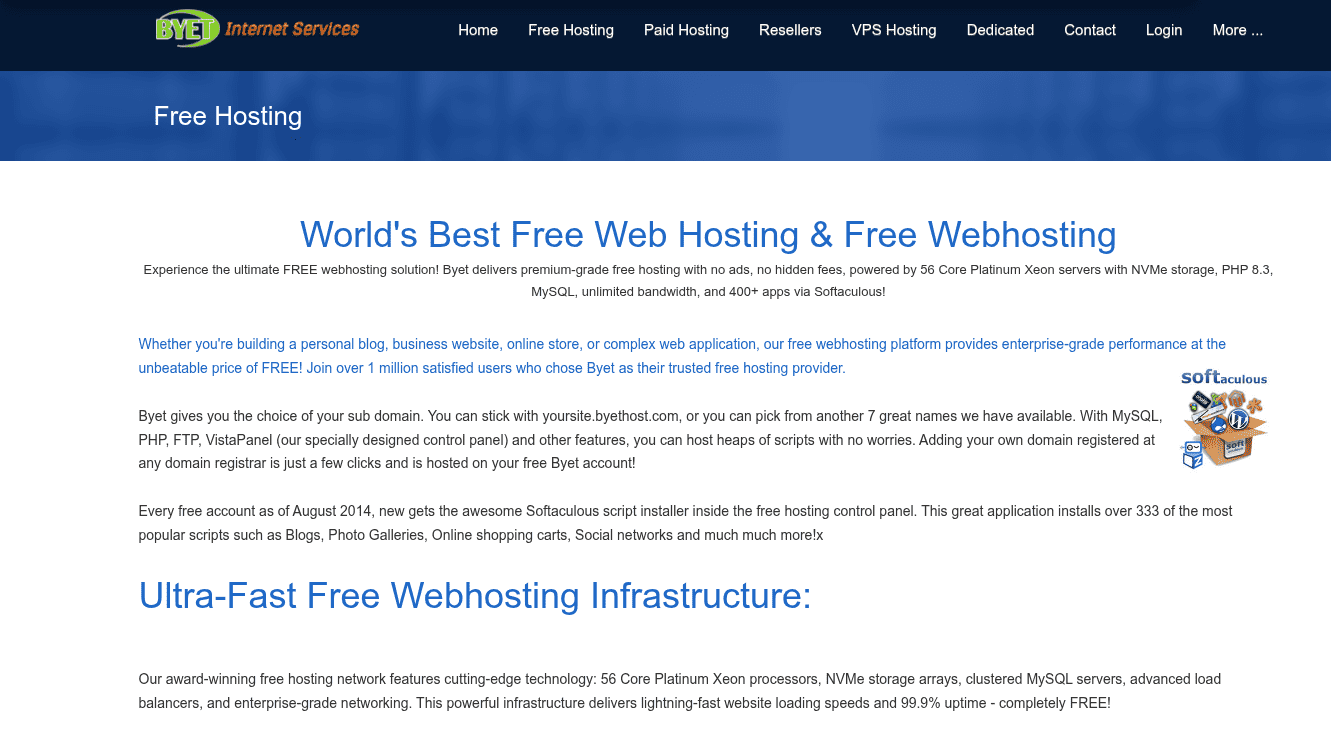
Task: Select Paid Hosting from the top menu
Action: (x=686, y=30)
